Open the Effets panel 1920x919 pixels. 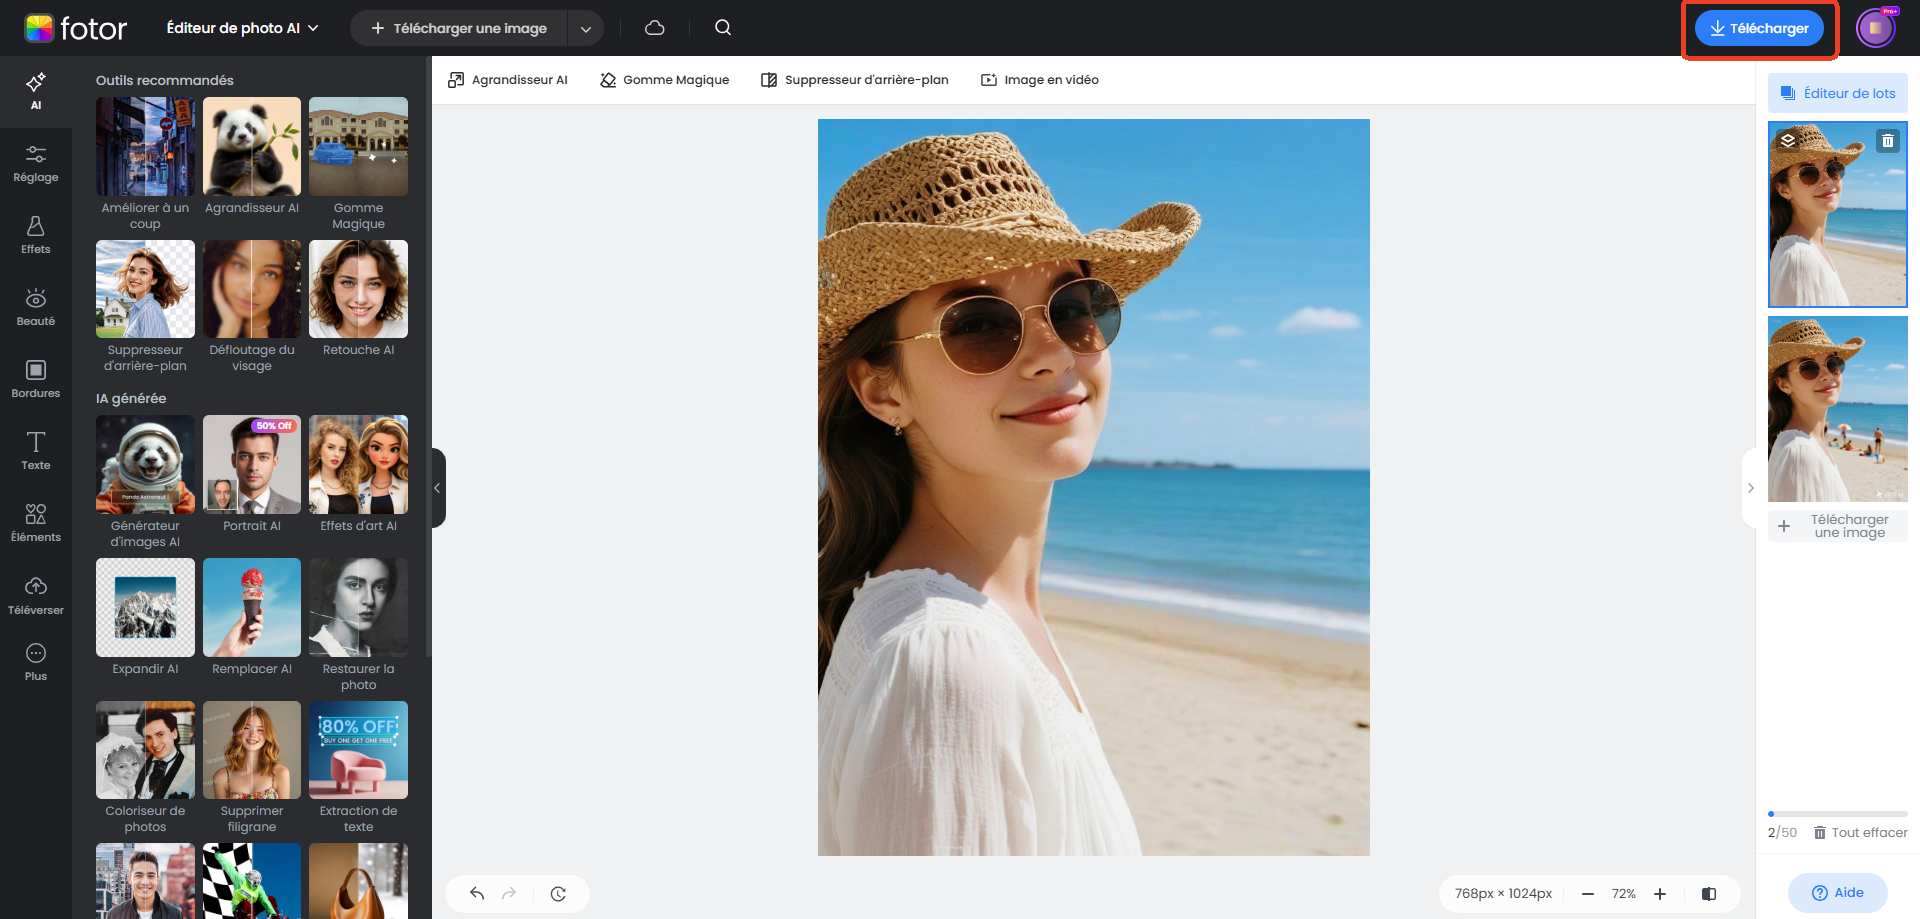[x=35, y=235]
